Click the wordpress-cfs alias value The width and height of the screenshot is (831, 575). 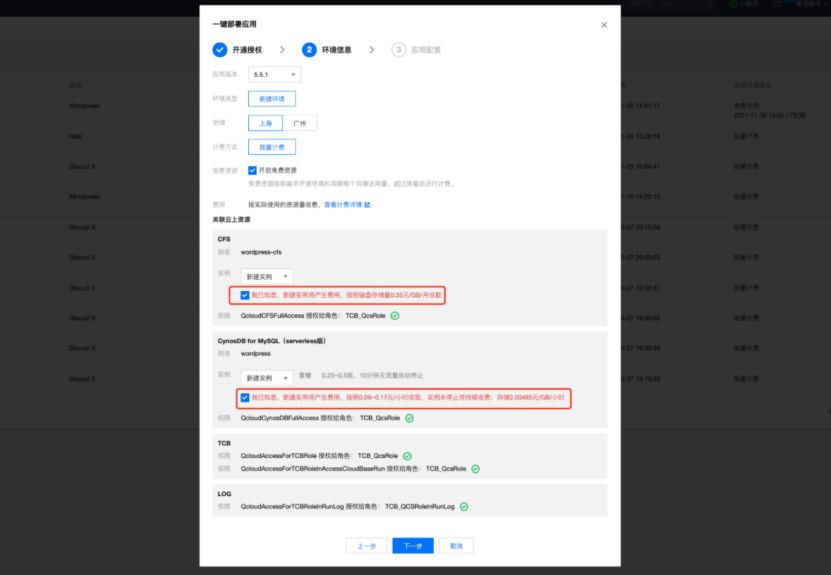261,252
